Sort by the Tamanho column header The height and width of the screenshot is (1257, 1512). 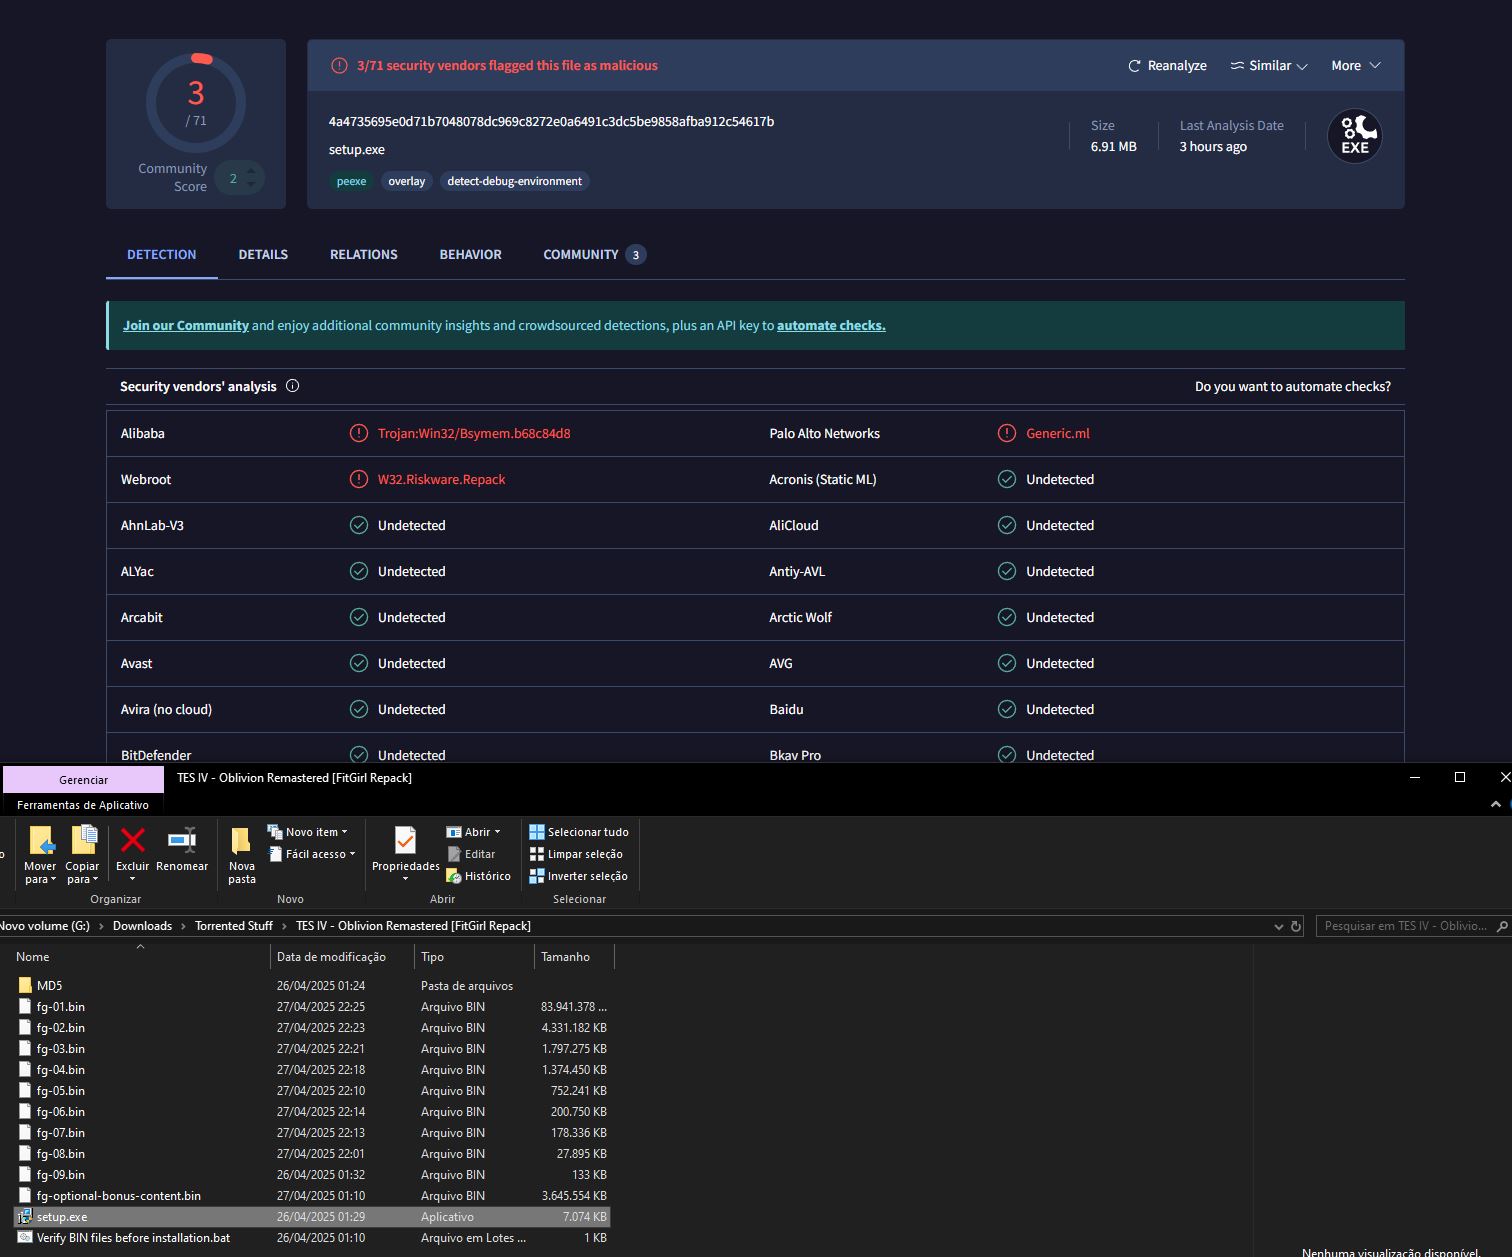pos(574,957)
